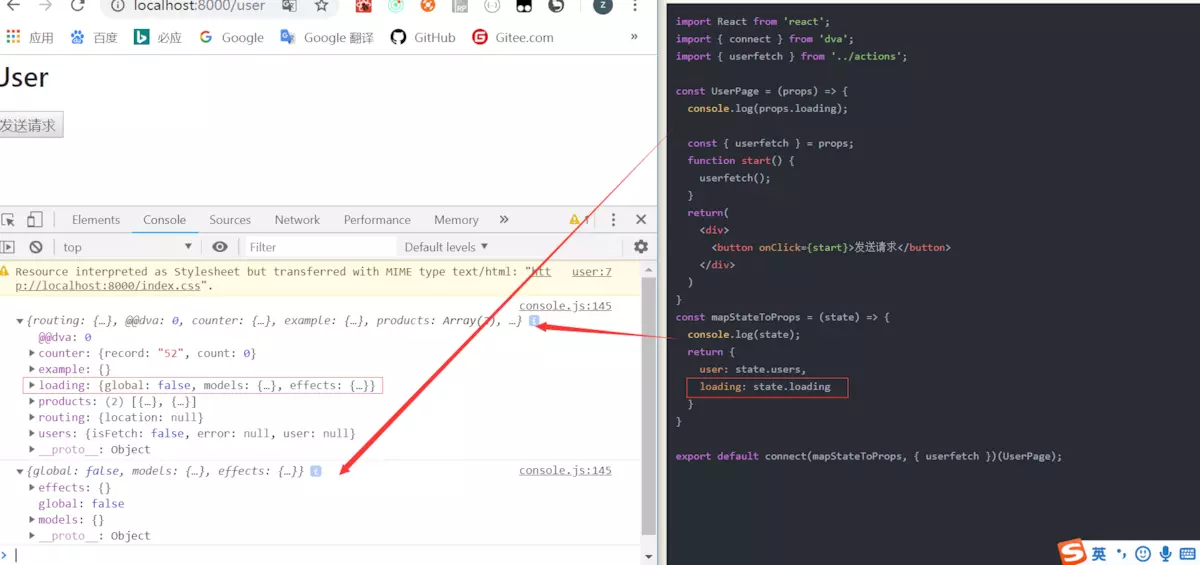Reload the localhost page
This screenshot has height=565, width=1200.
coord(77,6)
